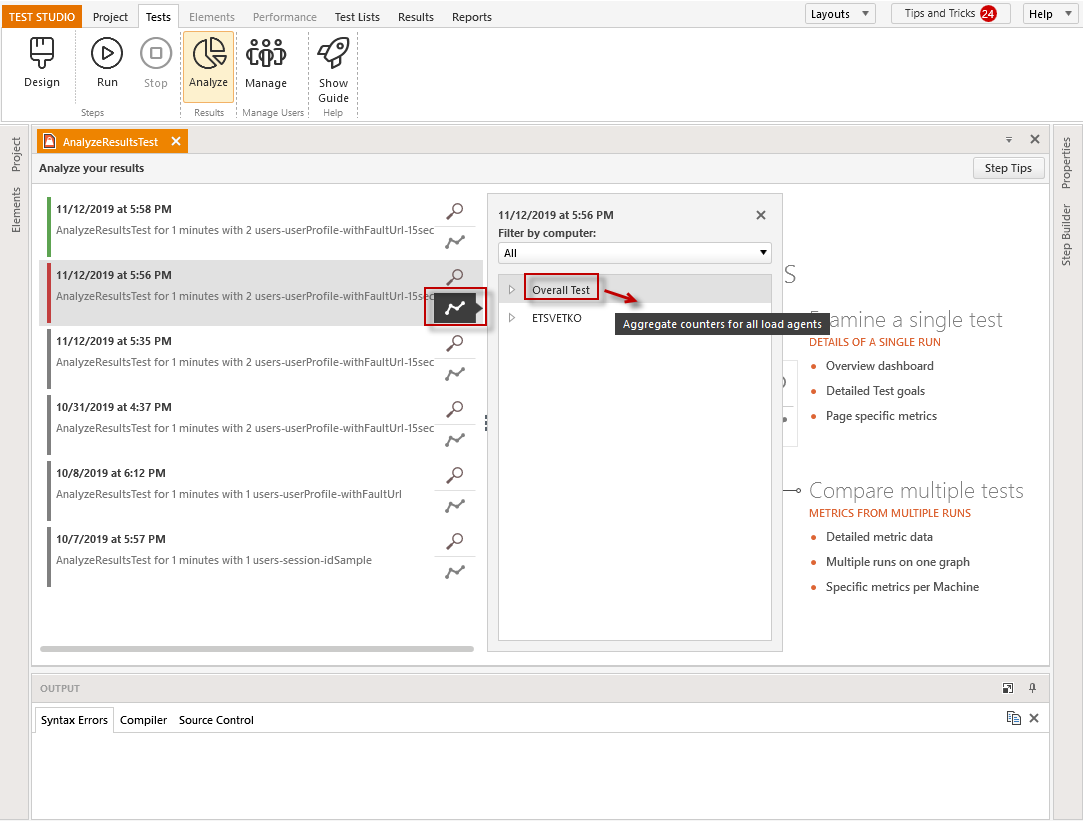Click the results list horizontal scrollbar
Viewport: 1083px width, 821px height.
tap(257, 649)
